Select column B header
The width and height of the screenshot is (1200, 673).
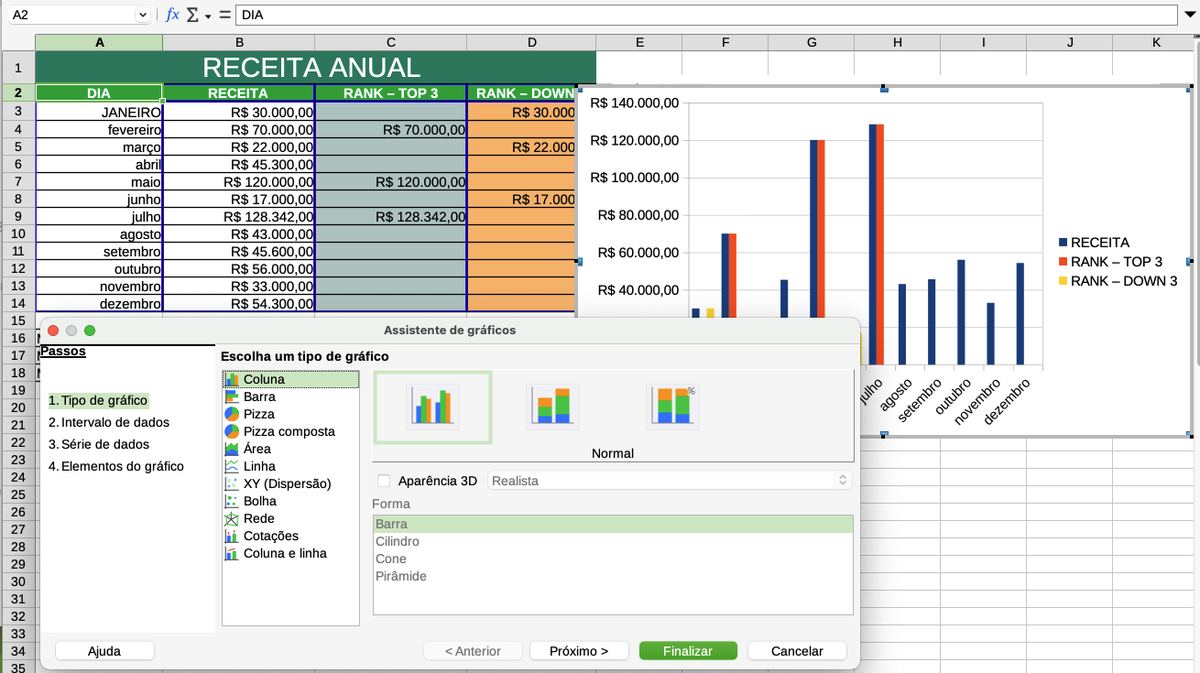pyautogui.click(x=239, y=42)
